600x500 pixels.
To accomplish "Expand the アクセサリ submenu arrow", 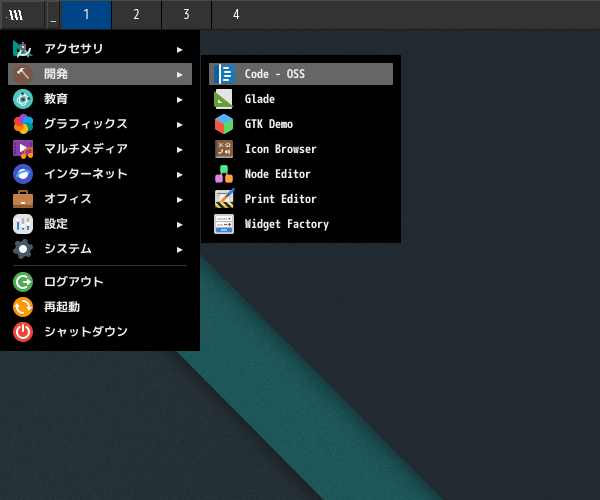I will coord(180,49).
